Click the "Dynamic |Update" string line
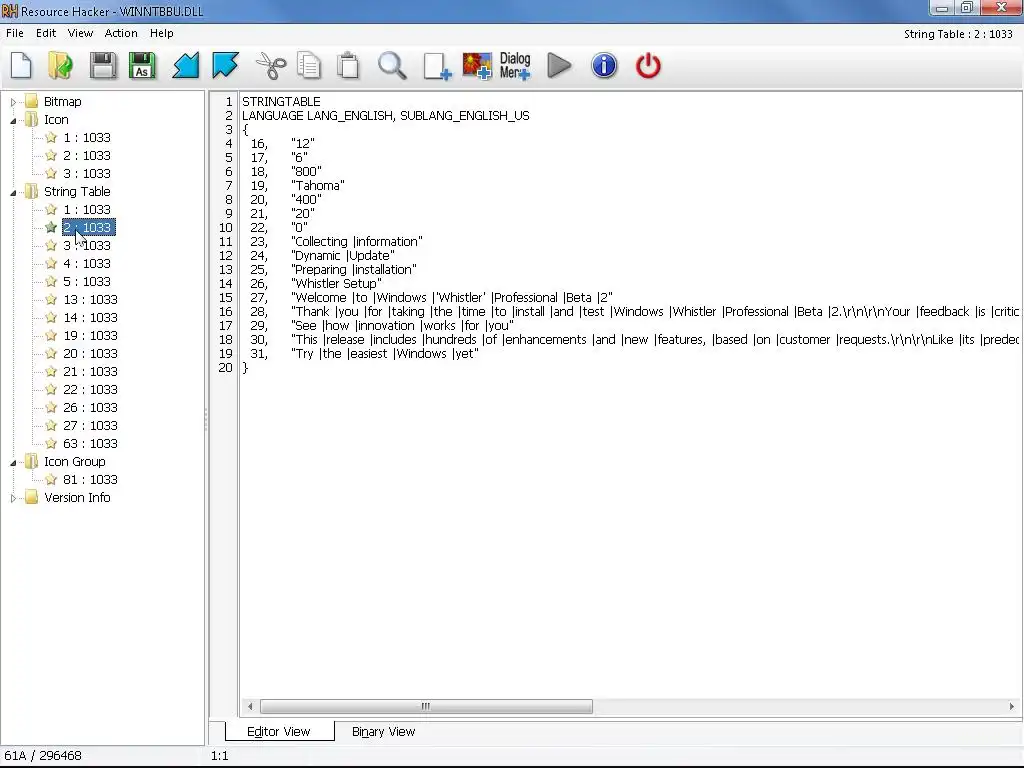1024x768 pixels. point(343,255)
